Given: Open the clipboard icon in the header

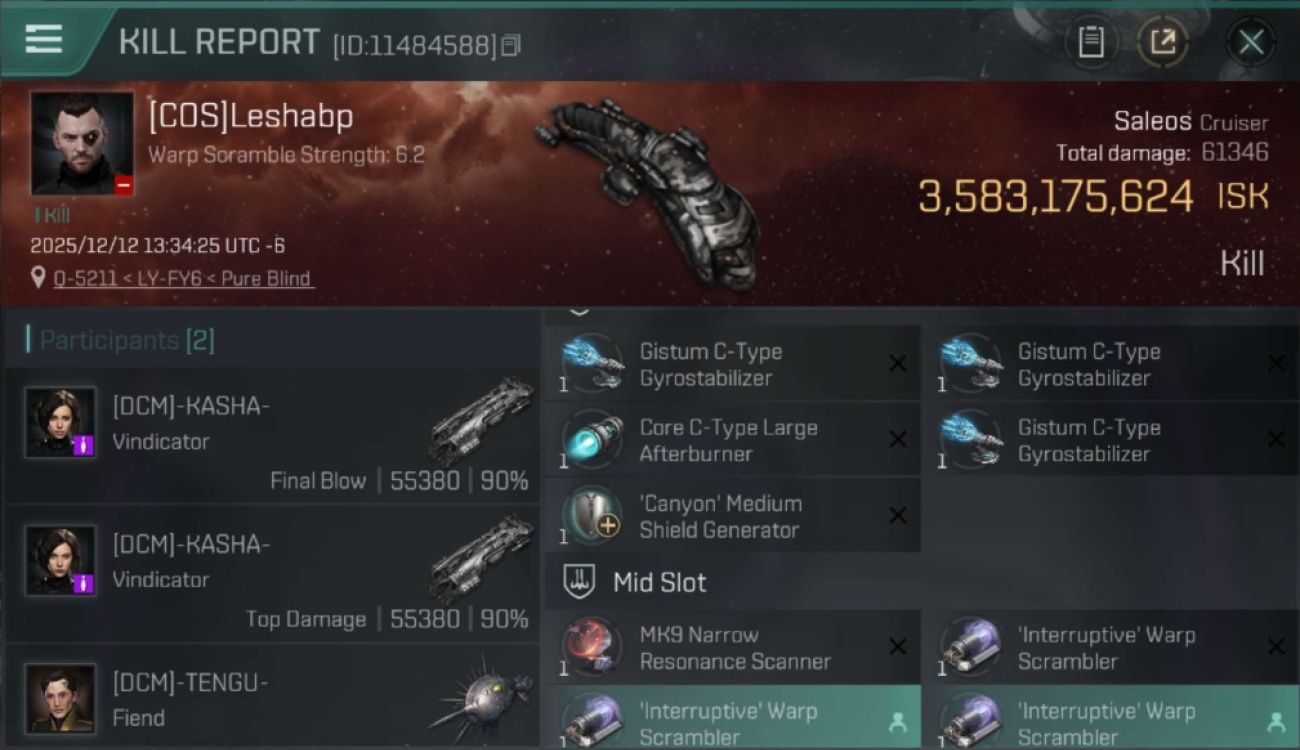Looking at the screenshot, I should pos(1090,42).
